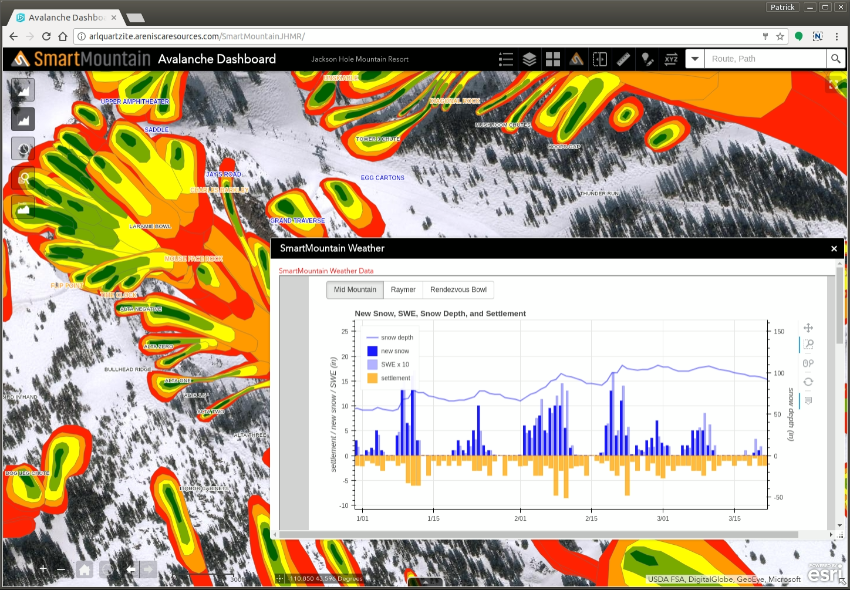The height and width of the screenshot is (590, 850).
Task: Activate the swipe compare tool icon
Action: tap(600, 59)
